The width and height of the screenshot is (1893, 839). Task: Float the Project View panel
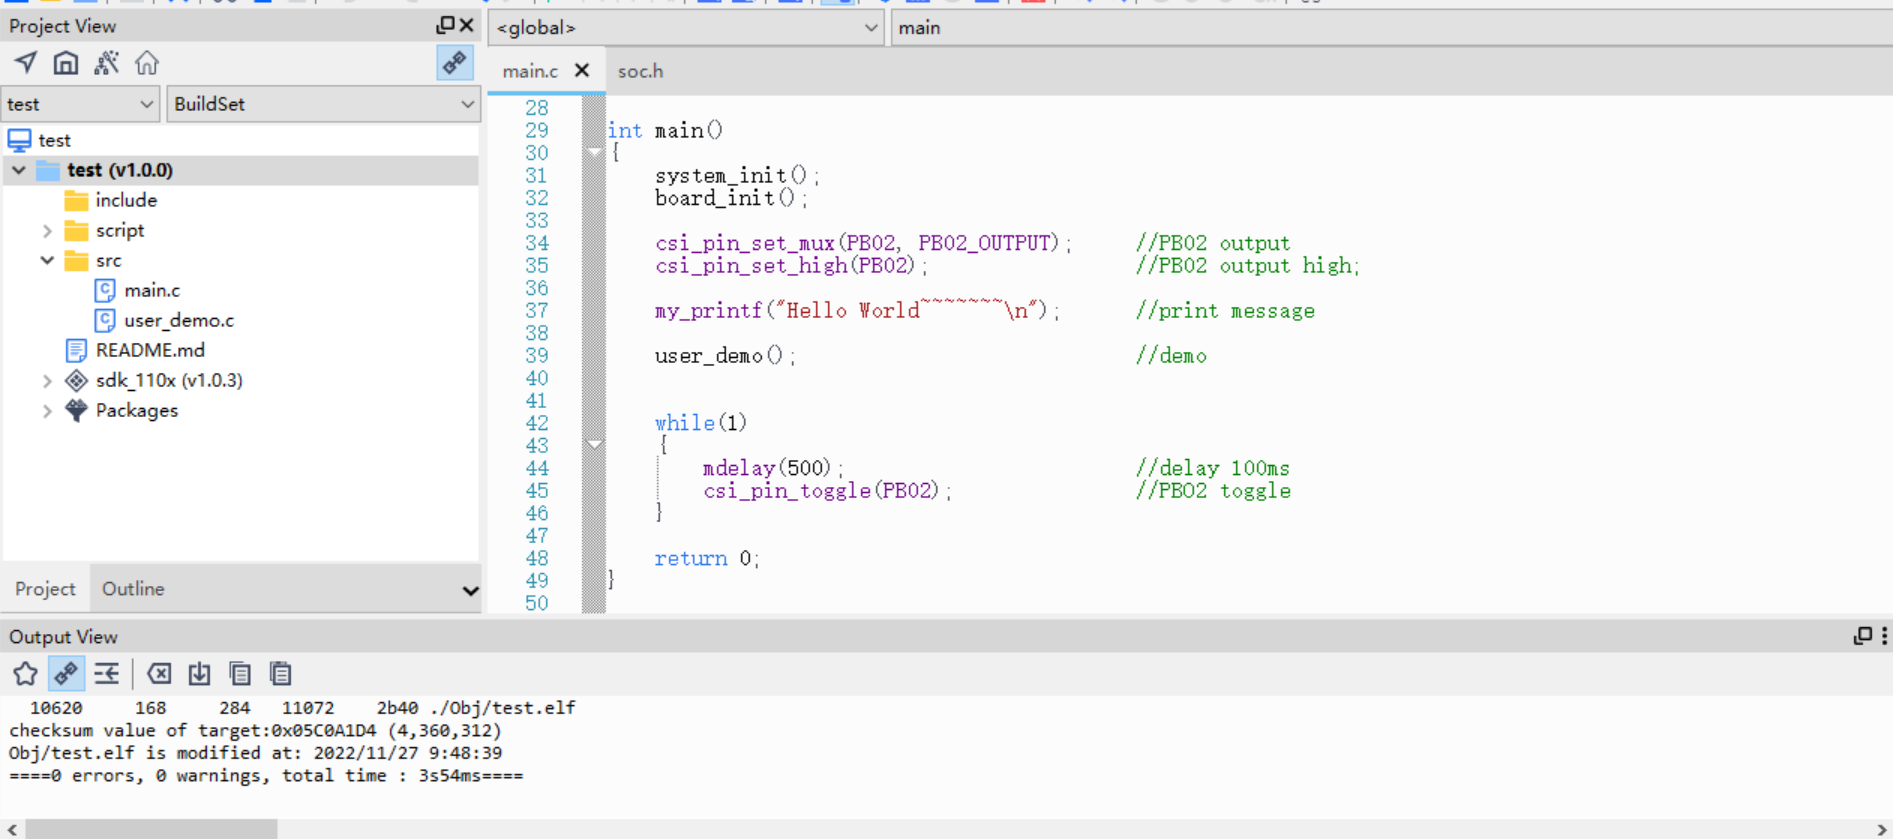click(445, 25)
